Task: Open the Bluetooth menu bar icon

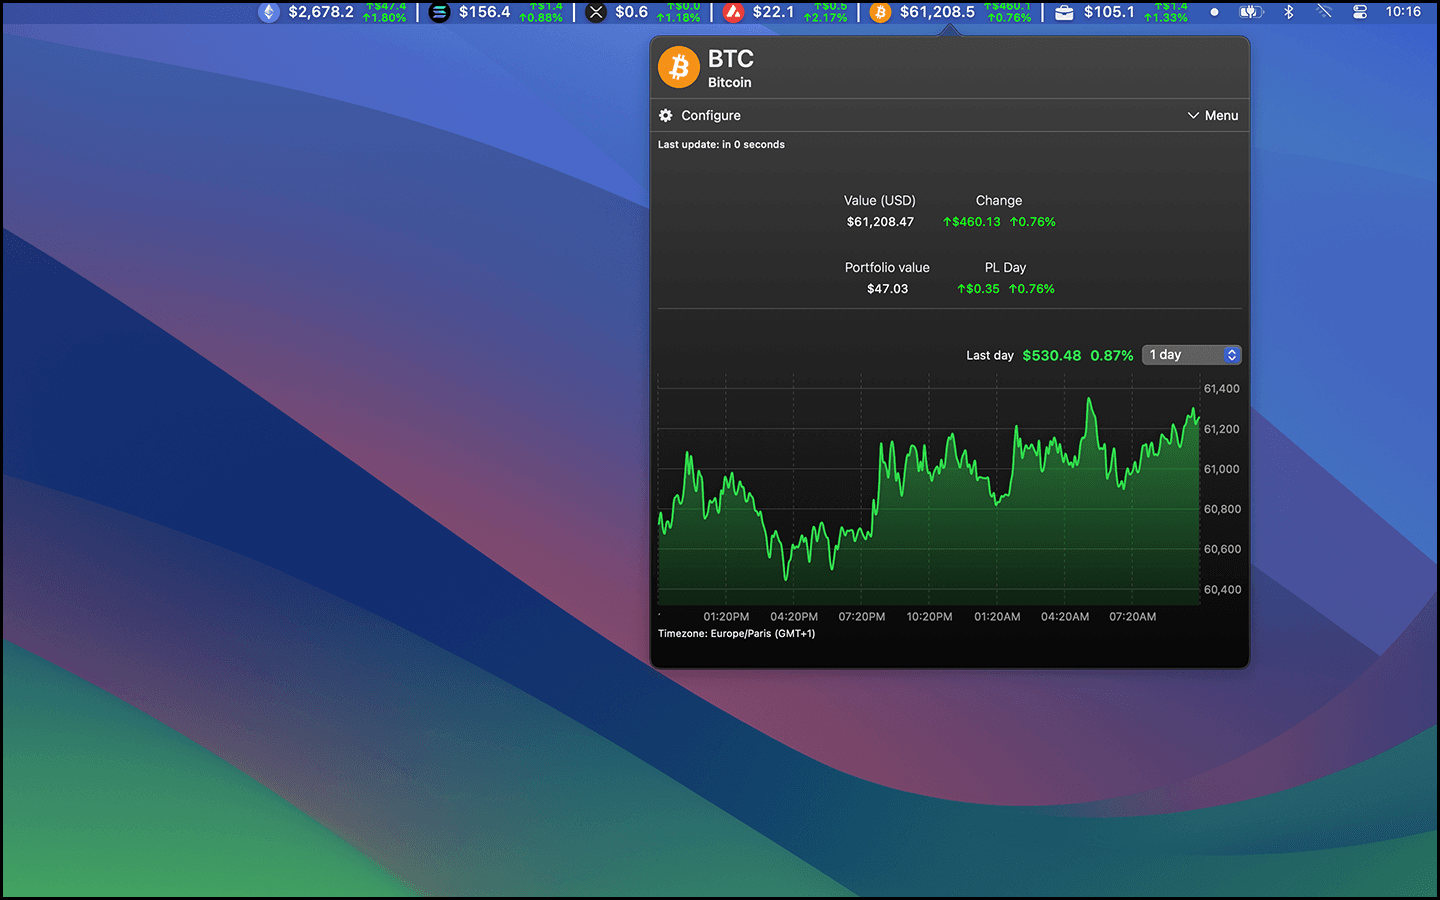Action: coord(1289,12)
